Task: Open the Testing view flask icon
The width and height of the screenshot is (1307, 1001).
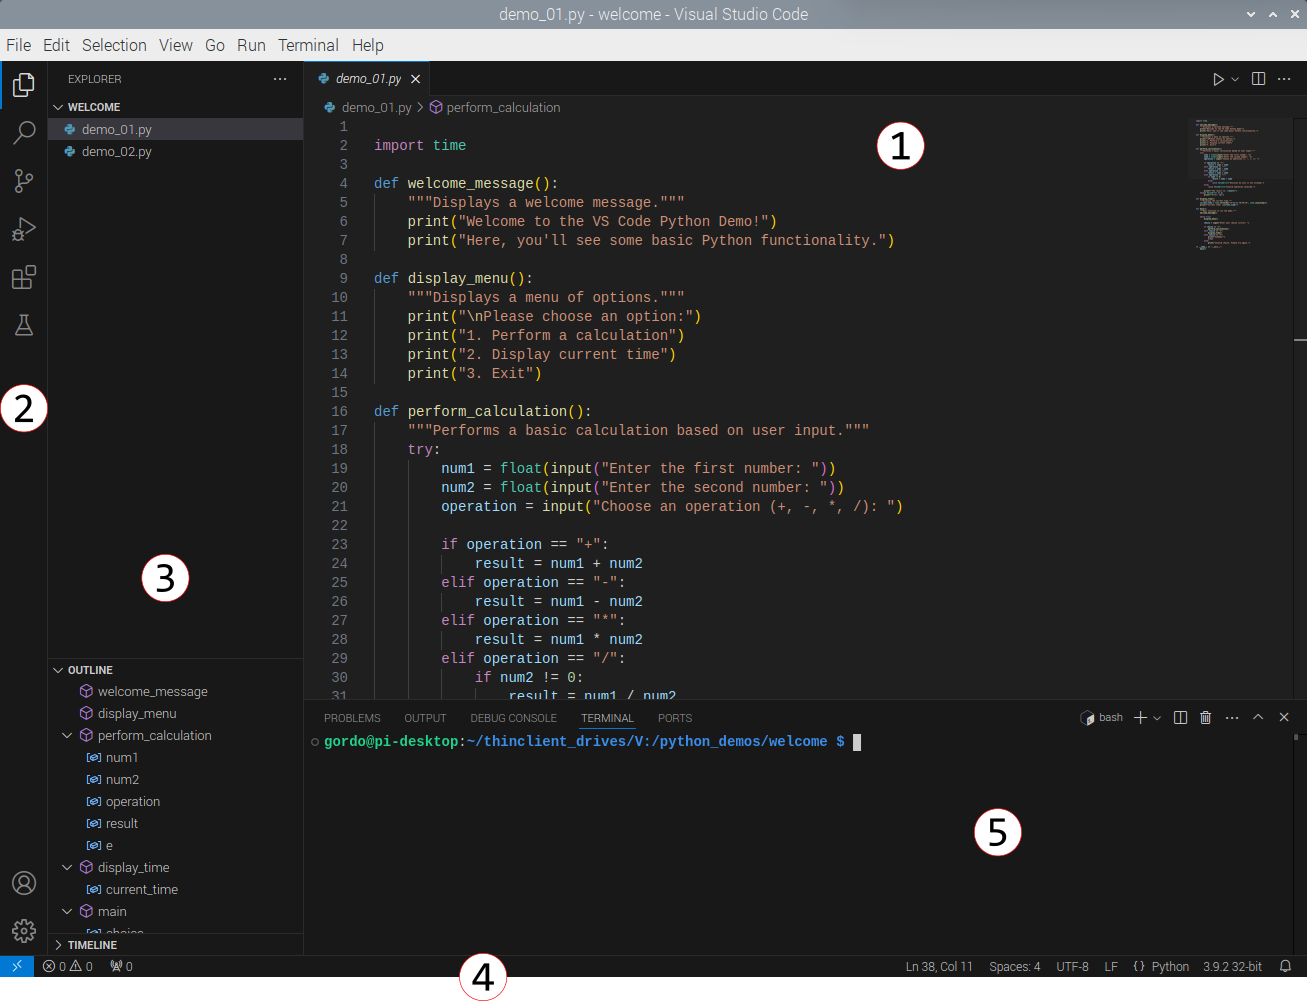Action: coord(23,325)
